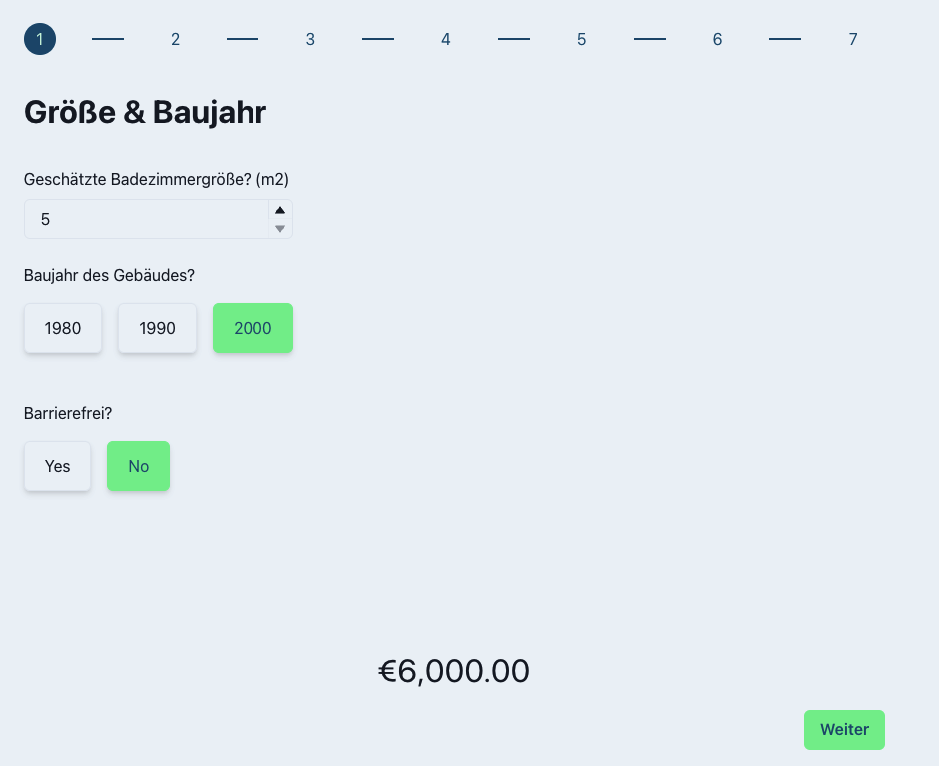This screenshot has width=939, height=766.
Task: Increase bathroom size with up arrow
Action: click(x=280, y=210)
